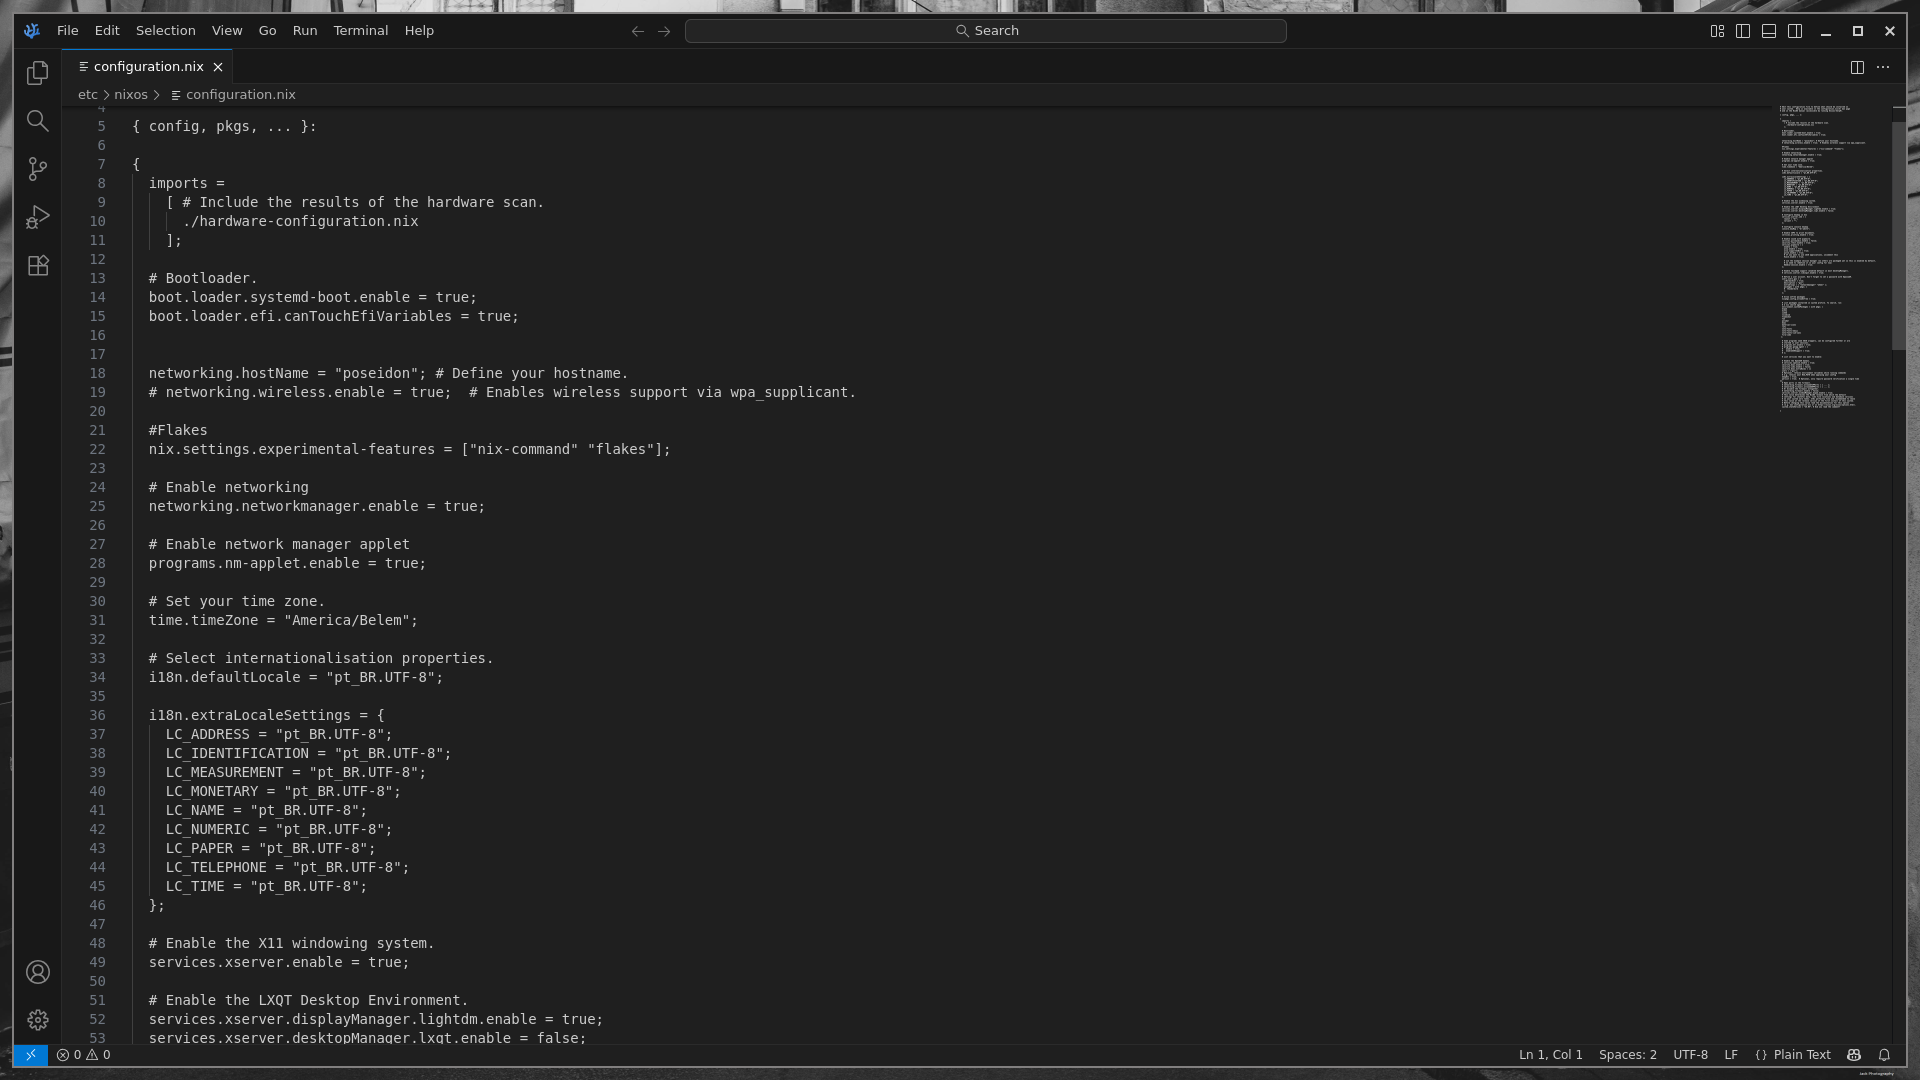The height and width of the screenshot is (1080, 1920).
Task: Open the Terminal menu
Action: [360, 31]
